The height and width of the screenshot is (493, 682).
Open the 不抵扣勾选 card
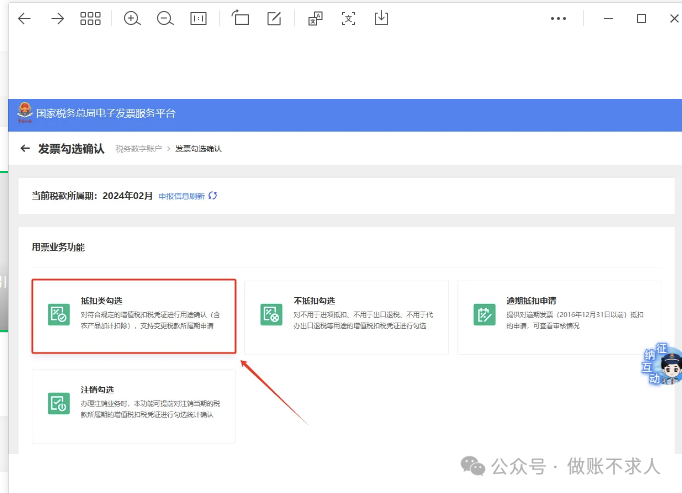[x=346, y=317]
